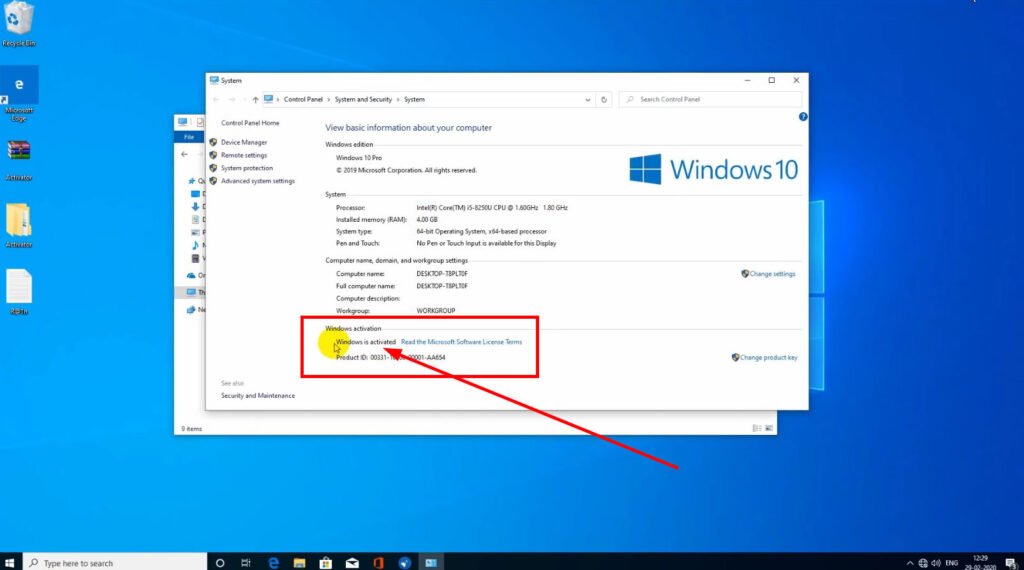Screen dimensions: 1024x570
Task: Open the File tab in File Explorer window
Action: click(x=189, y=137)
